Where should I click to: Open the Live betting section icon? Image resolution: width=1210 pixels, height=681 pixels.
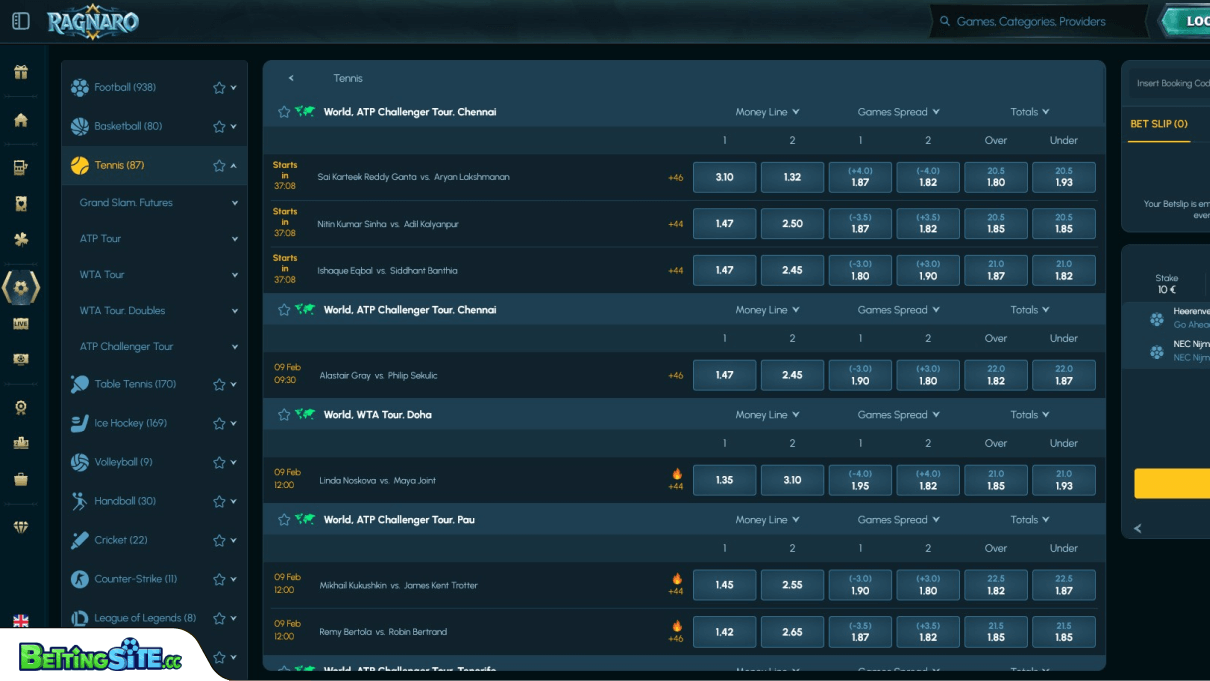[20, 323]
